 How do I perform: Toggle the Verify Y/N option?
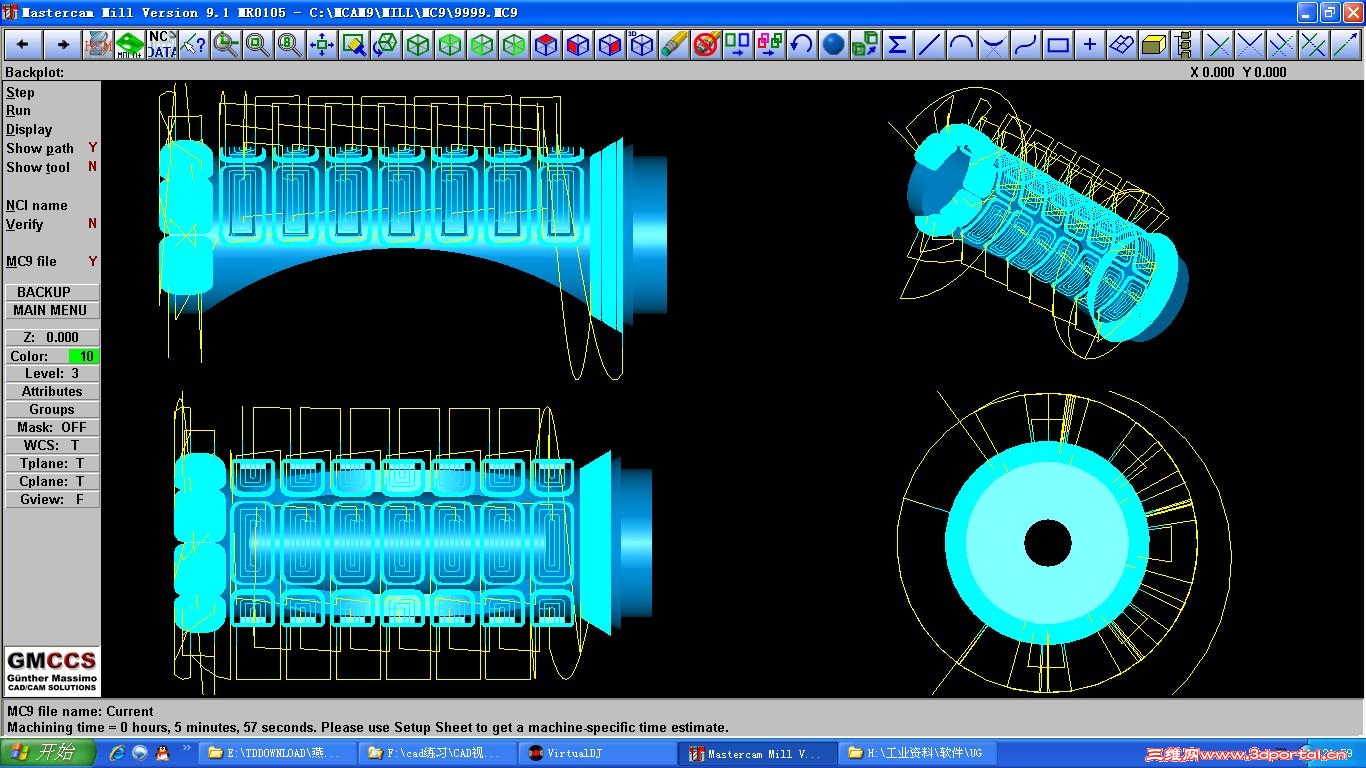51,224
